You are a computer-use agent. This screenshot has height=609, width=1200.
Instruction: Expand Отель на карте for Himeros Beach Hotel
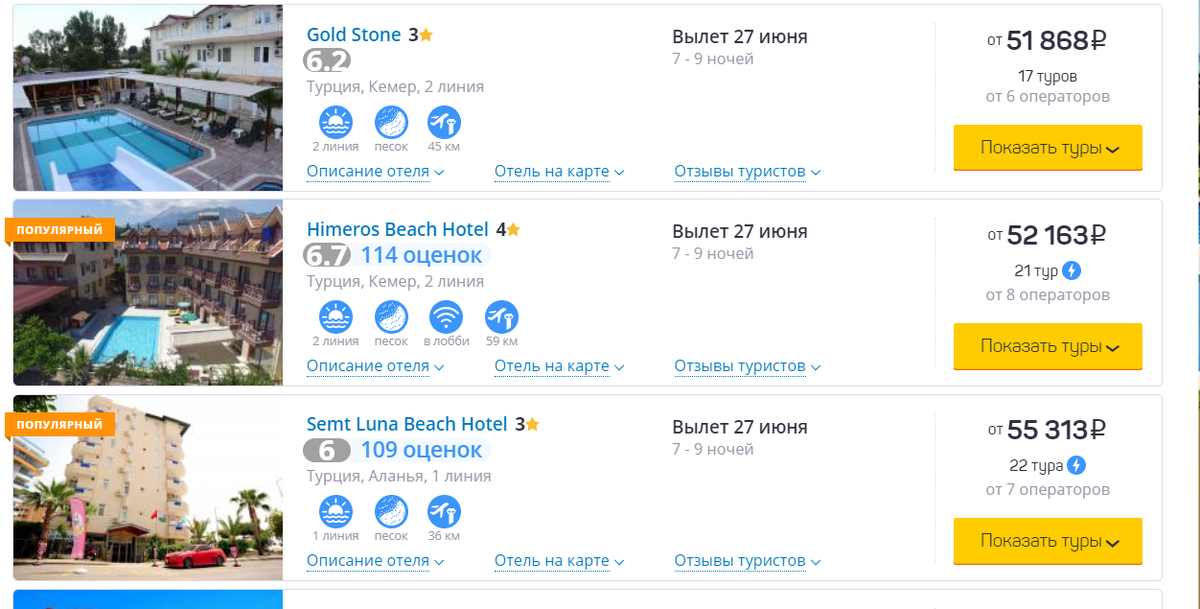click(x=558, y=366)
